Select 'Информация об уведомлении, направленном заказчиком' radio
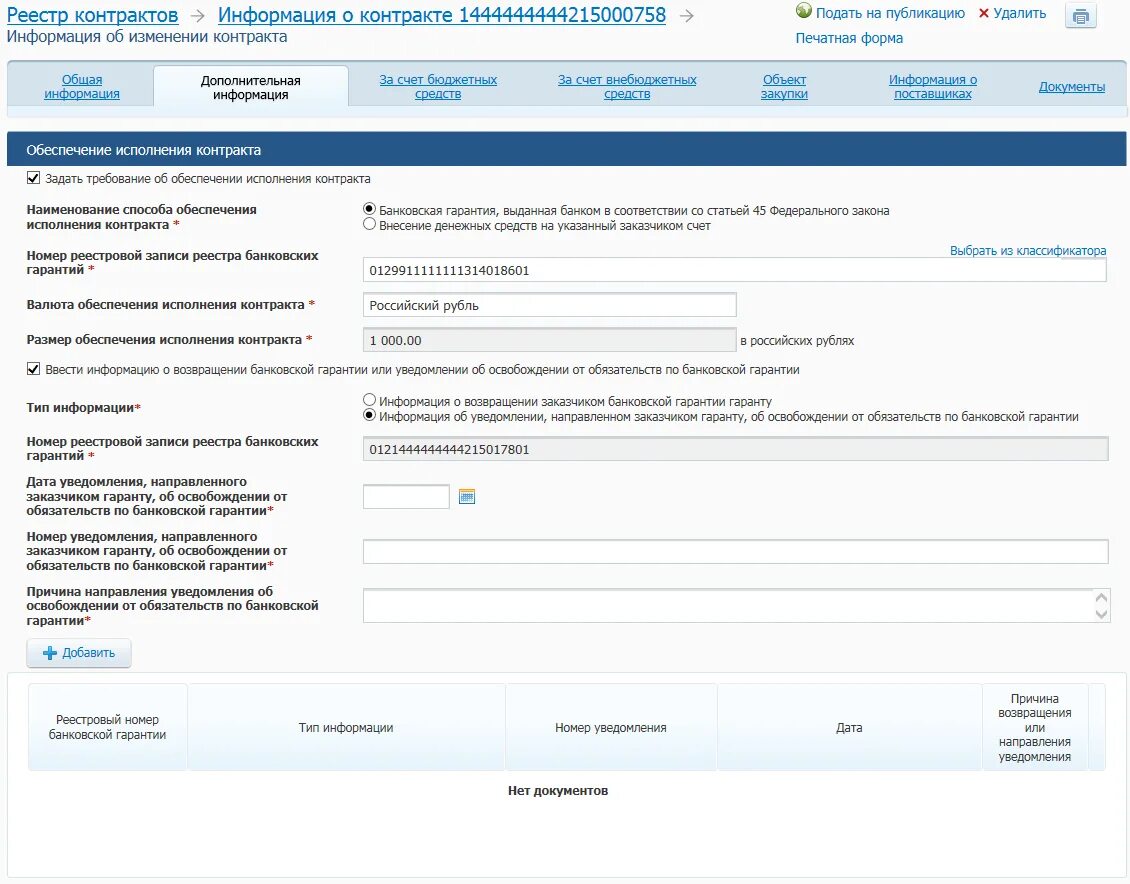 [370, 415]
